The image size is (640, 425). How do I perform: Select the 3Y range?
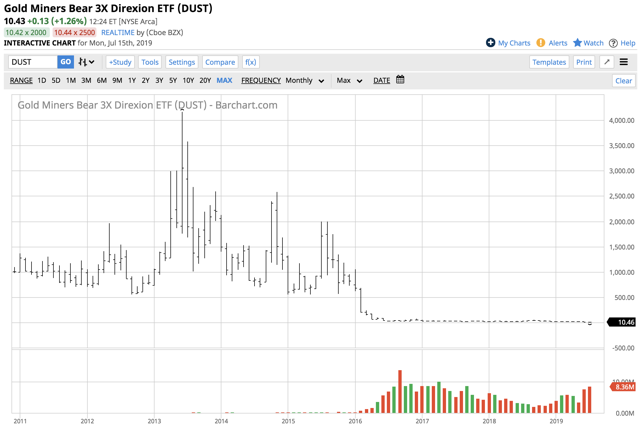159,80
